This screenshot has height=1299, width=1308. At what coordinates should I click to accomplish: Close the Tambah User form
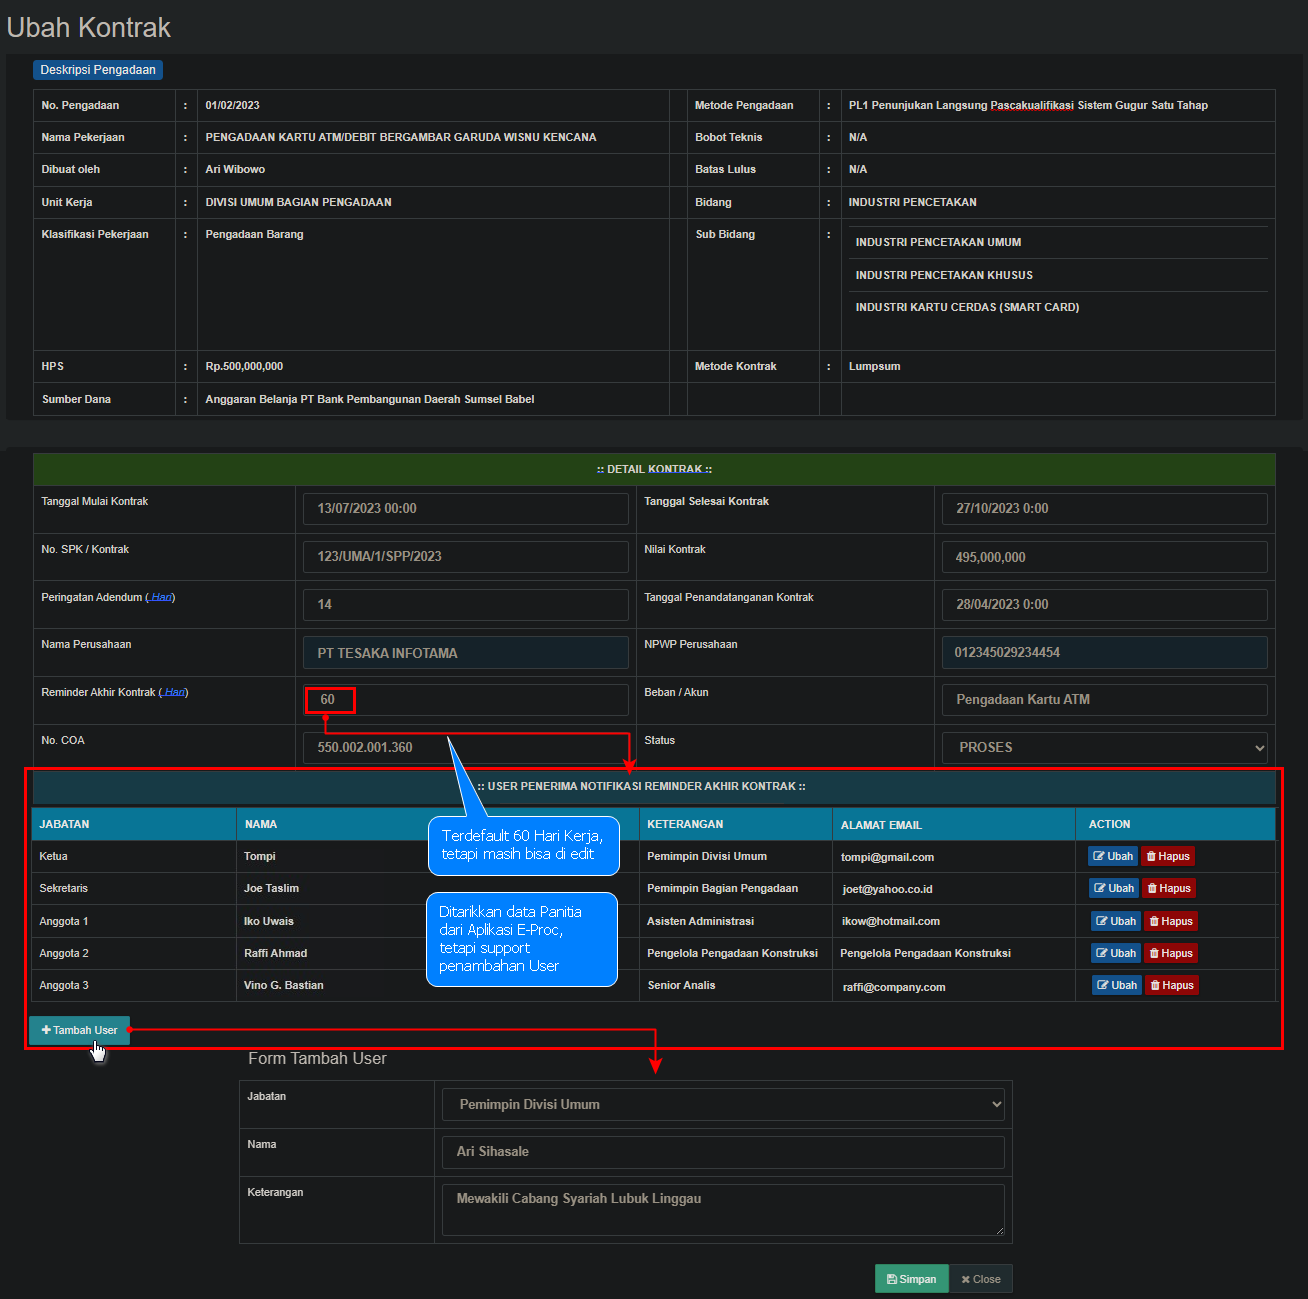point(980,1279)
